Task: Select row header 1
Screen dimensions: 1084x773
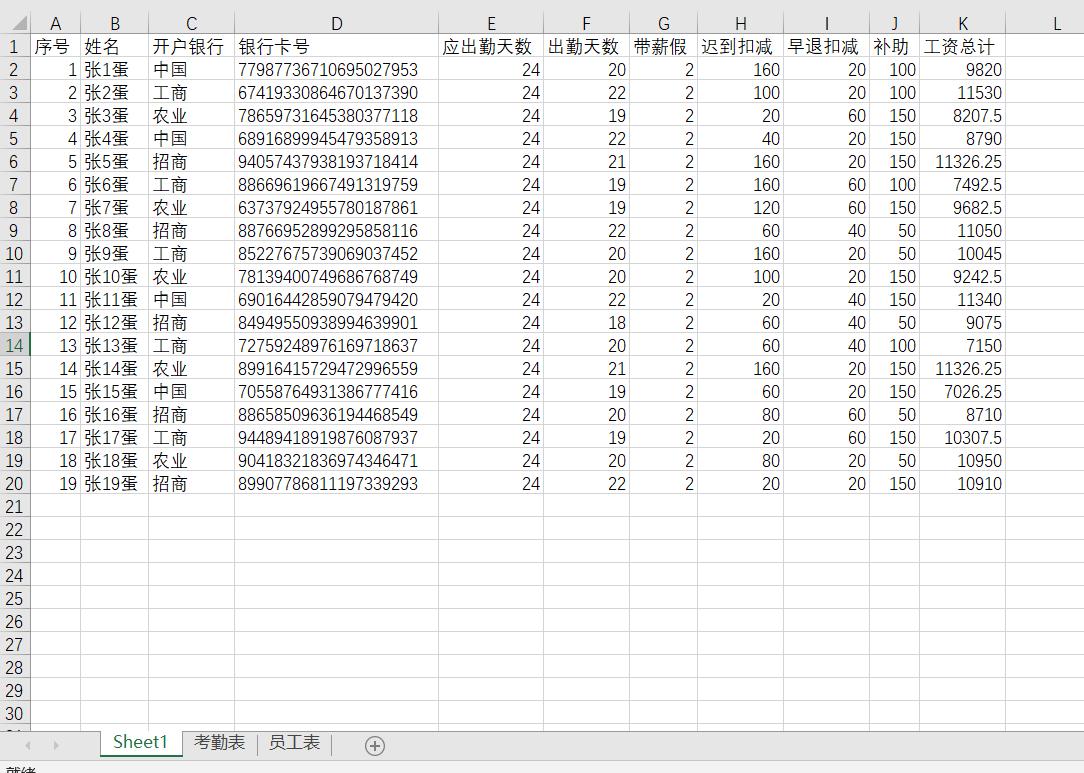Action: point(14,46)
